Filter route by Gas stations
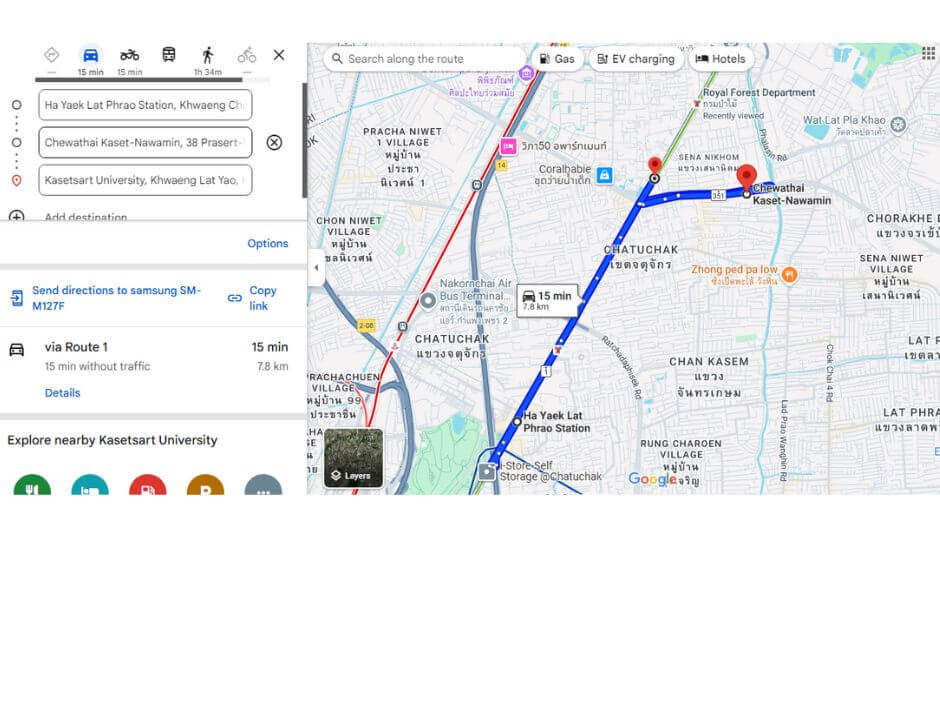Screen dimensions: 940x728 tap(557, 59)
